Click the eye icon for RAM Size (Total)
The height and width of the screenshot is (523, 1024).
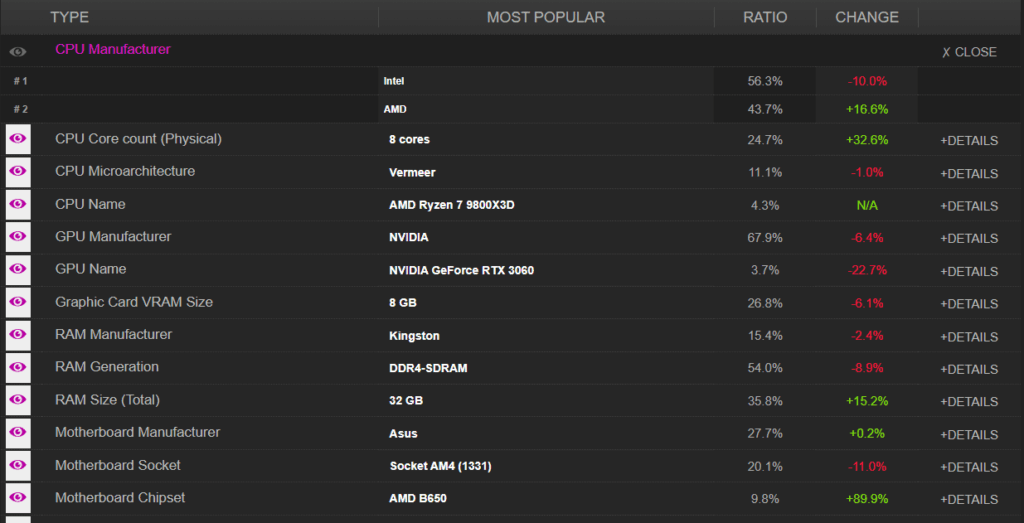point(18,400)
